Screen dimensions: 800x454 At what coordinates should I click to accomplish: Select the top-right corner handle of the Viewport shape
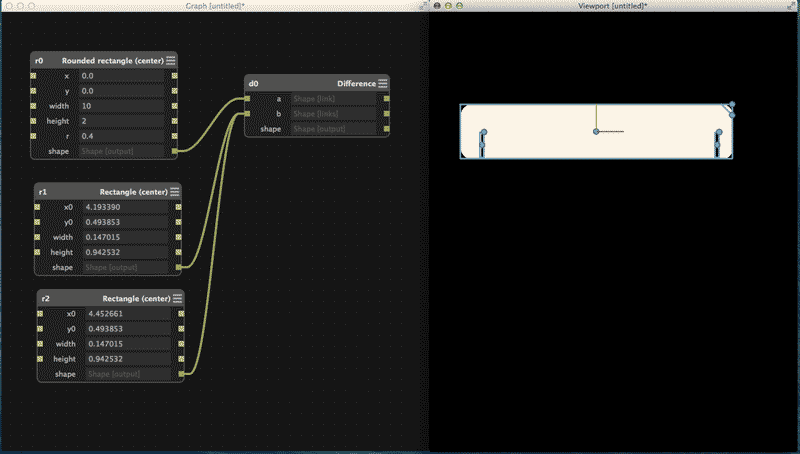point(732,105)
